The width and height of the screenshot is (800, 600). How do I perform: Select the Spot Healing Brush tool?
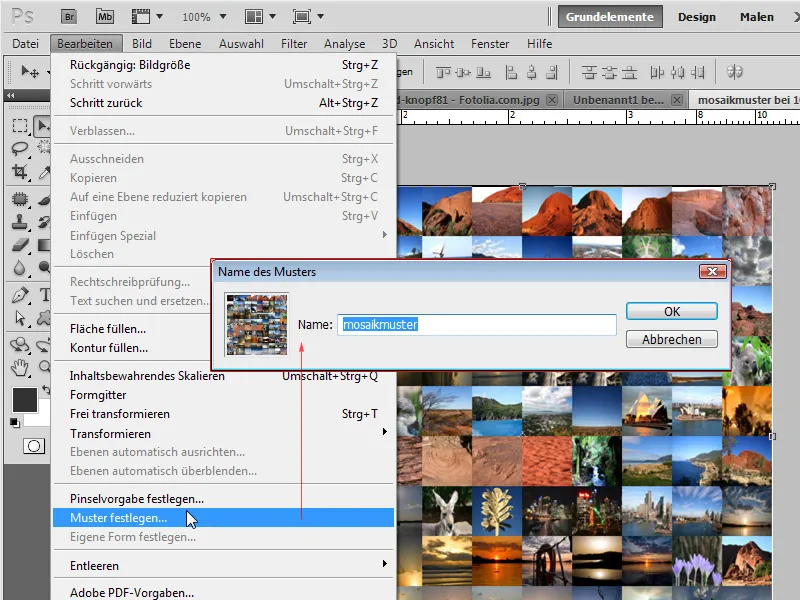pos(20,198)
